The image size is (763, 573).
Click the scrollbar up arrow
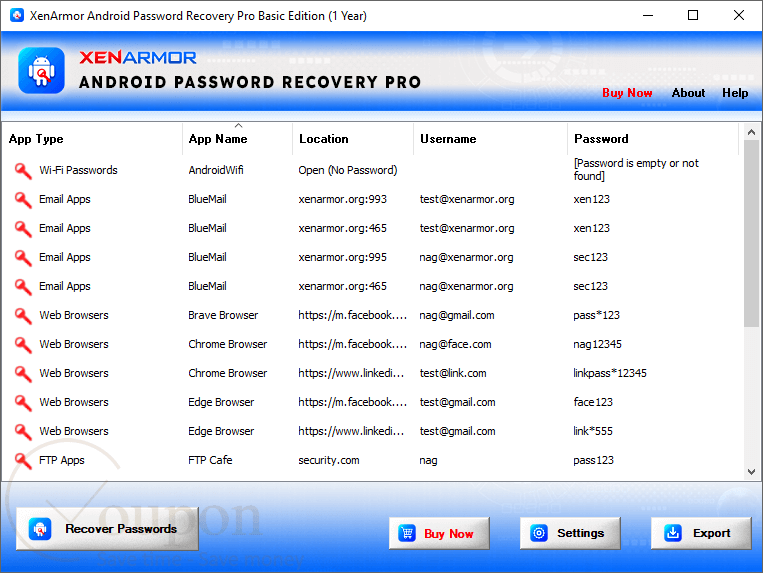[x=751, y=132]
